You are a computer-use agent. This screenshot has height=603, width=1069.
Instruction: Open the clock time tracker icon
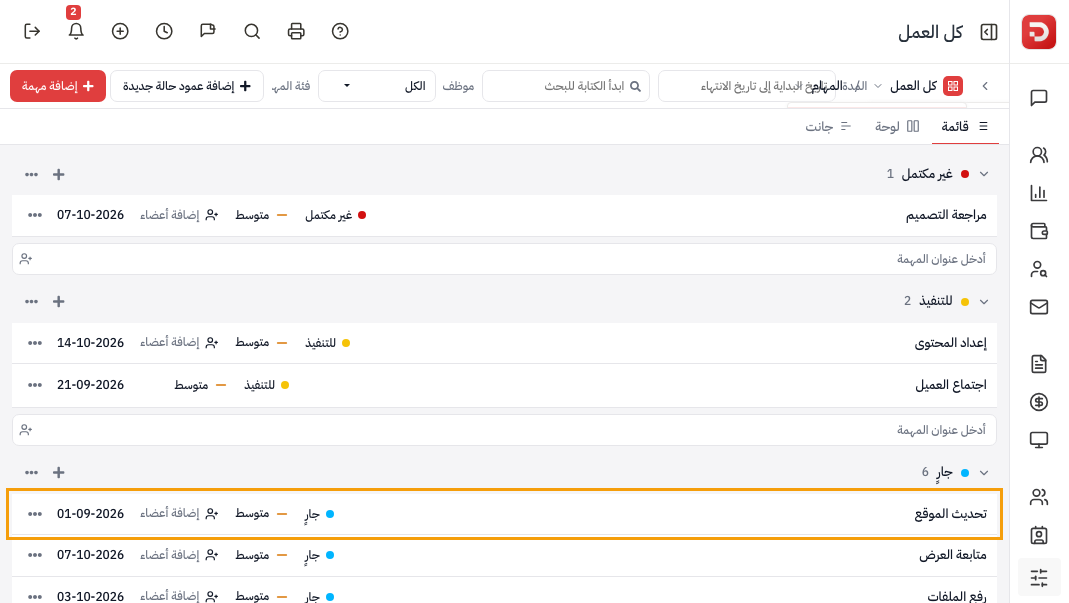[x=164, y=31]
